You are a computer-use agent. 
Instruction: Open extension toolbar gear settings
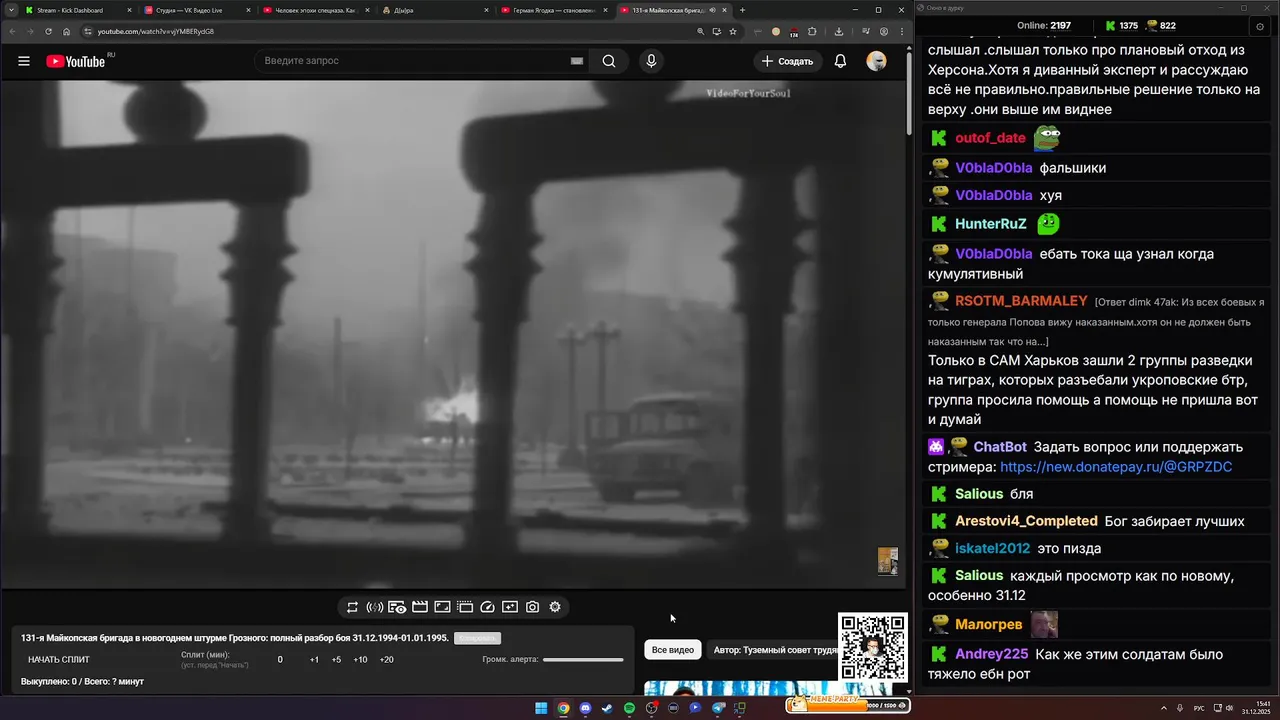pos(555,607)
